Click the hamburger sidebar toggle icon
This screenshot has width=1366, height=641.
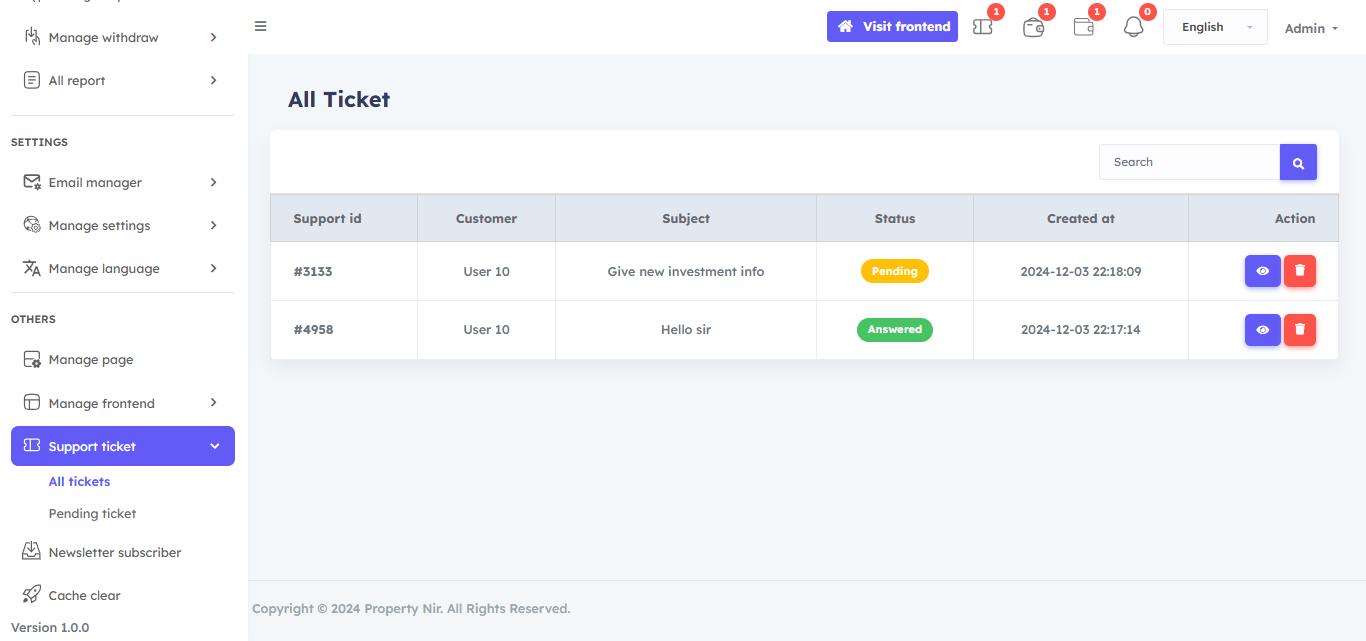[260, 26]
